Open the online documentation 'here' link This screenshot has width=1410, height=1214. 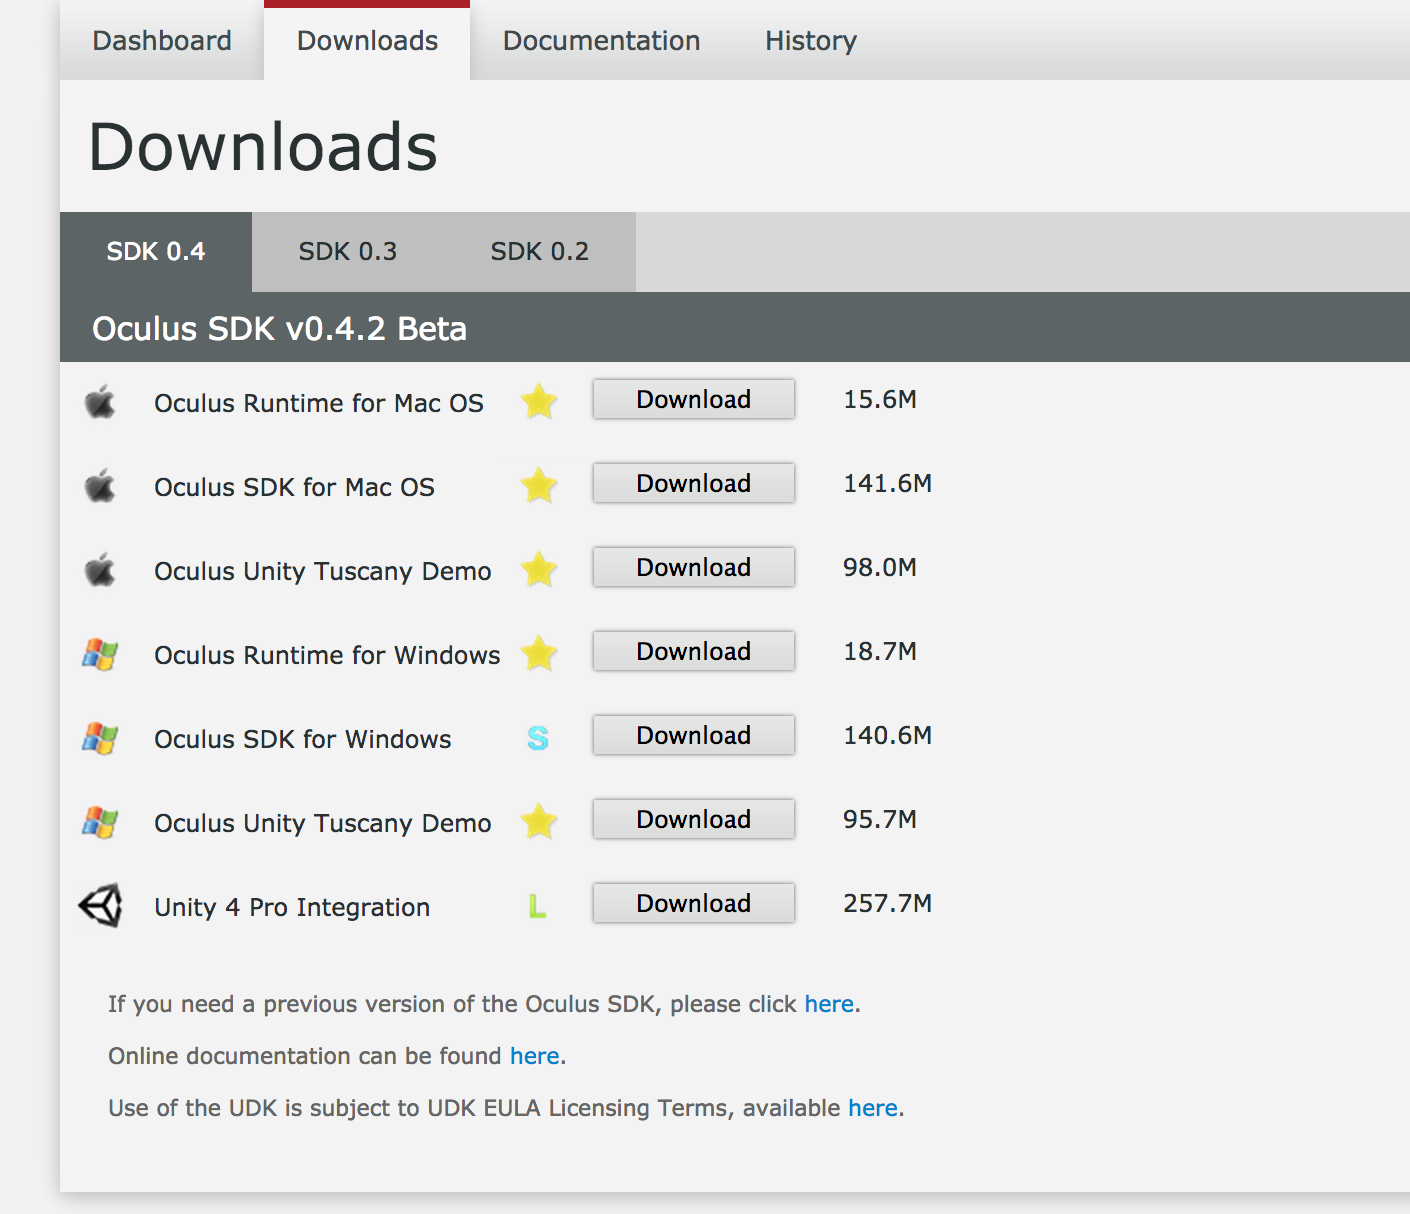(x=534, y=1056)
